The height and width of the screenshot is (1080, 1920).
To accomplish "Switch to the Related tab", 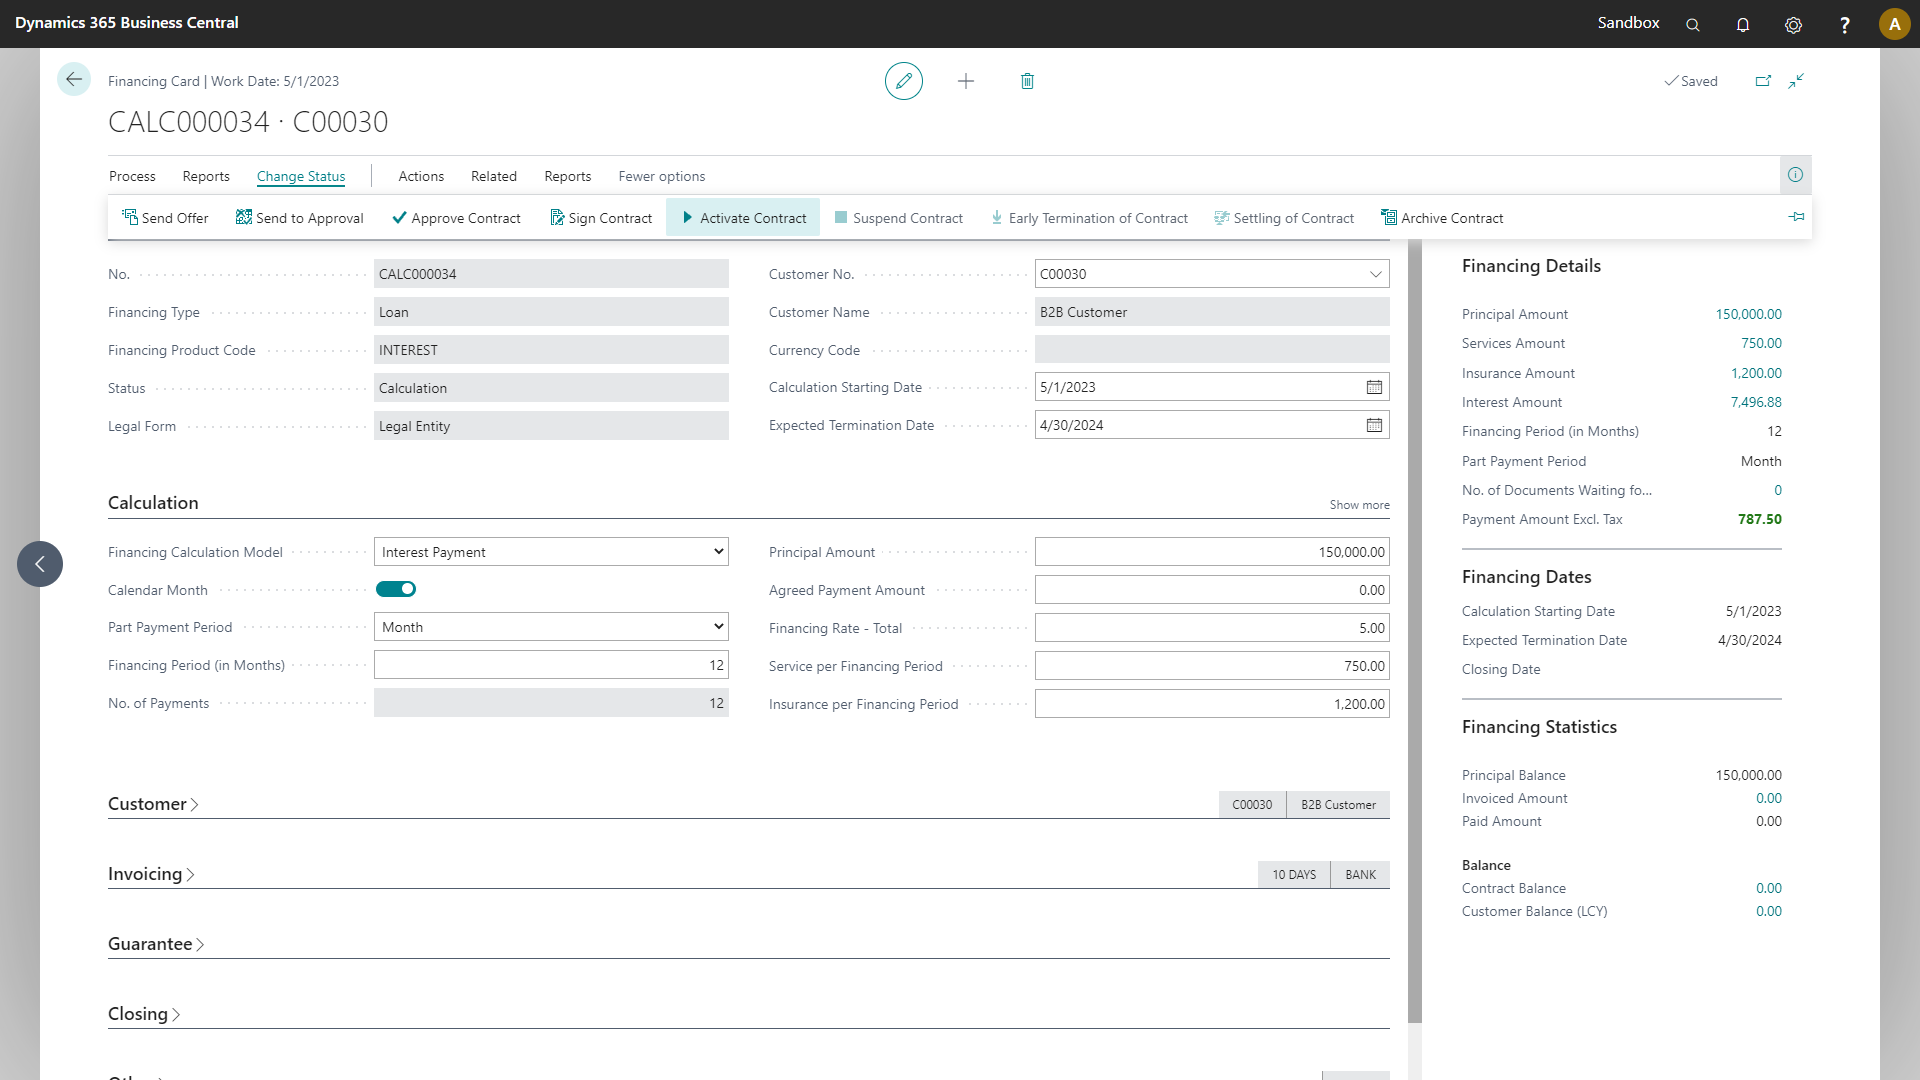I will (493, 175).
